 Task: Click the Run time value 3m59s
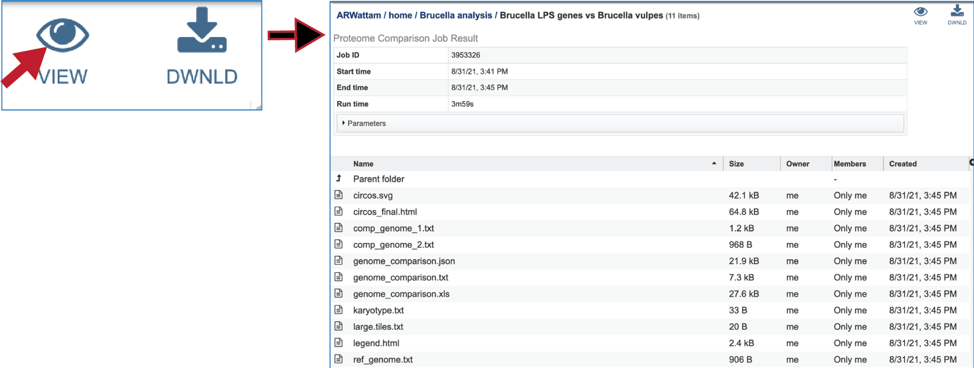[463, 104]
